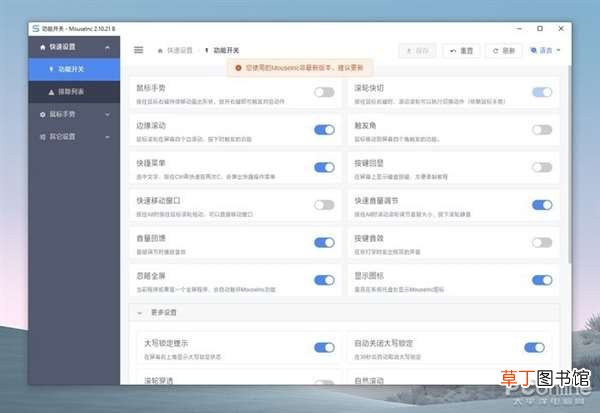Click the 按键音效 card title

tap(369, 238)
